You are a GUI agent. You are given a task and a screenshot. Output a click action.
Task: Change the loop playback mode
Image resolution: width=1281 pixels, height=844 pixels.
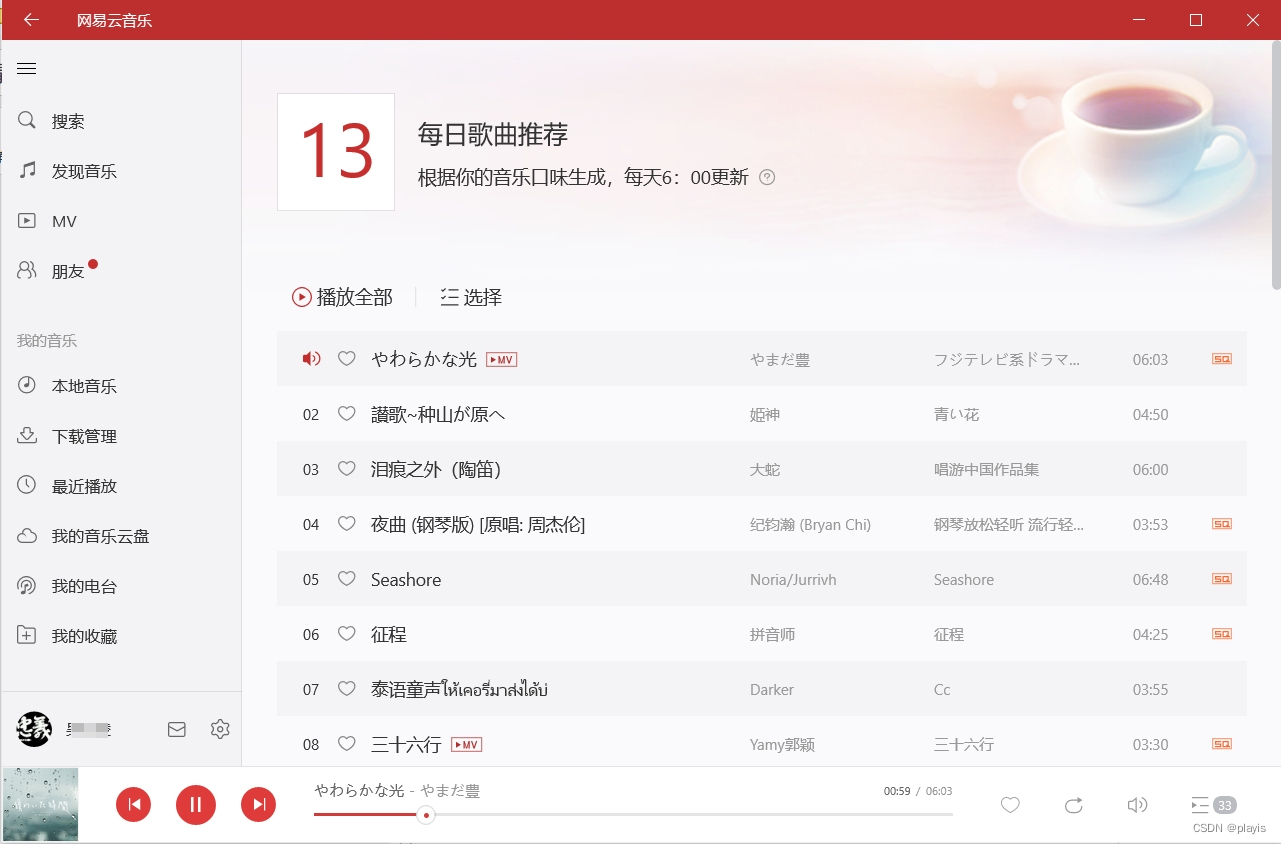click(x=1073, y=805)
